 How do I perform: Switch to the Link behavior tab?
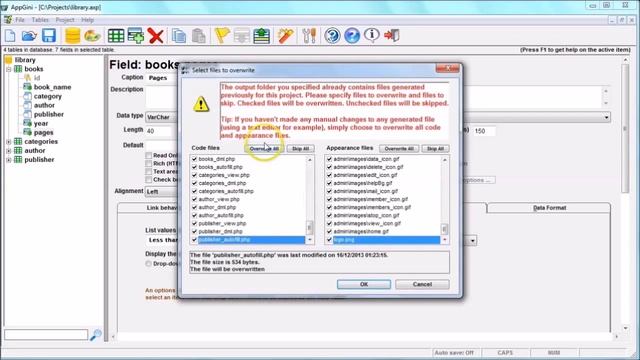[x=162, y=208]
